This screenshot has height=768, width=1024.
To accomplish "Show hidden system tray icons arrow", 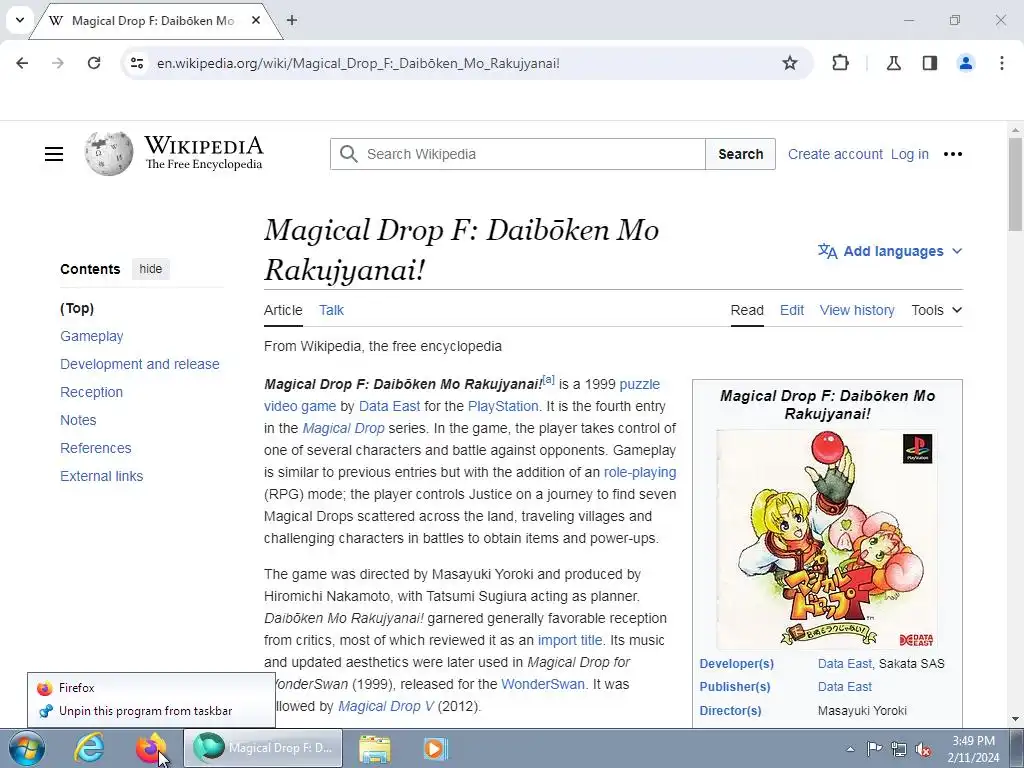I will tap(850, 749).
